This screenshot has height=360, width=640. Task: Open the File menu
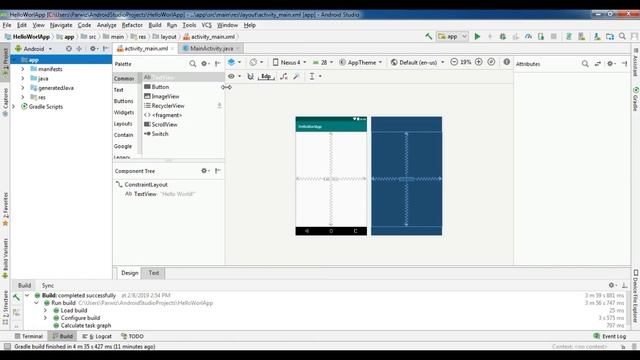[x=7, y=25]
